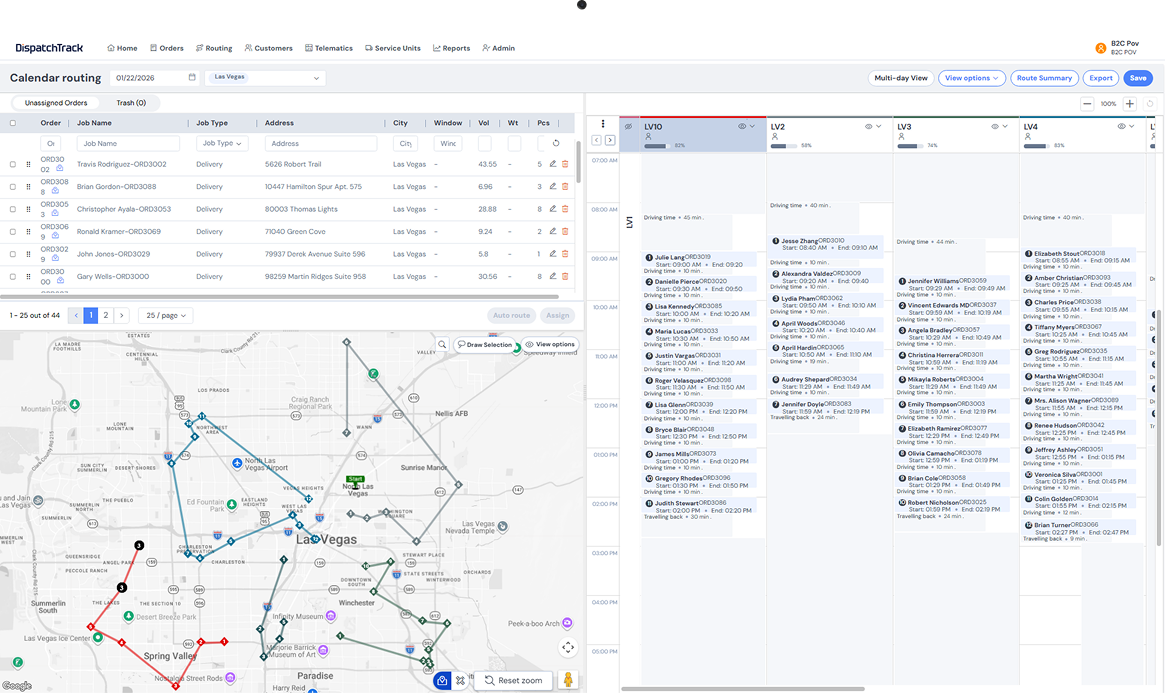Toggle visibility eye icon for route LV2

click(x=868, y=126)
